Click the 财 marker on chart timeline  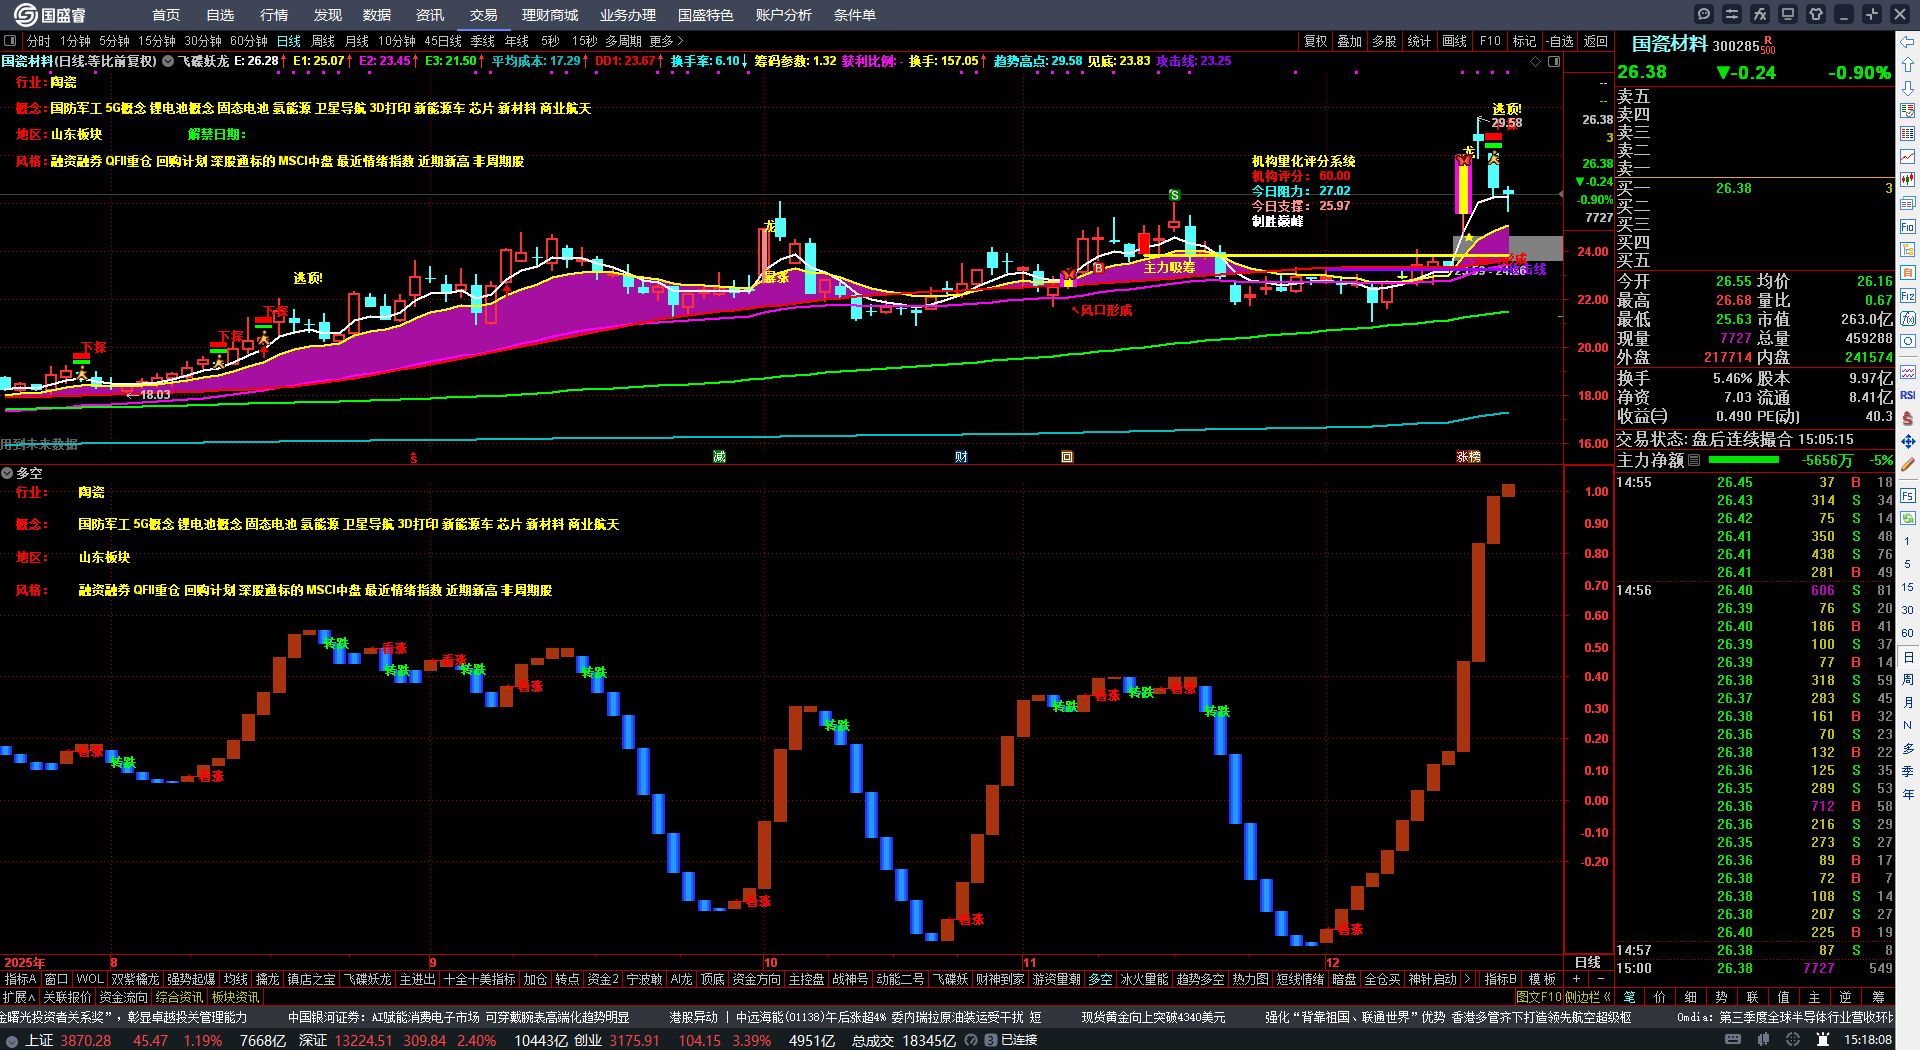coord(961,456)
